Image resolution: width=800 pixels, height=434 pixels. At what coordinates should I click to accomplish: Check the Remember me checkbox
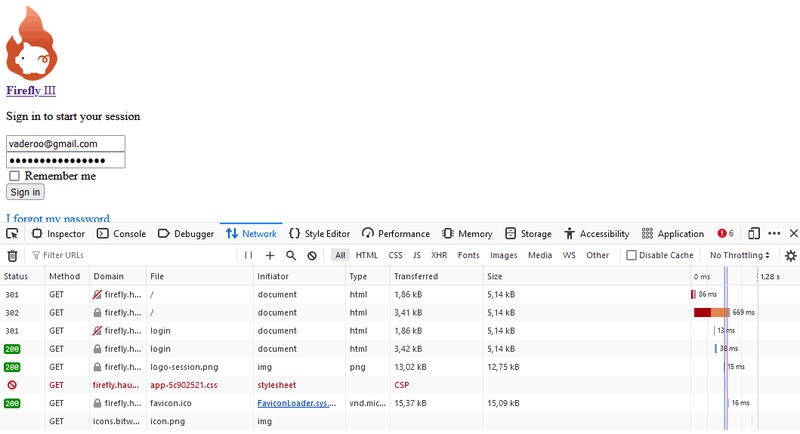click(x=14, y=176)
